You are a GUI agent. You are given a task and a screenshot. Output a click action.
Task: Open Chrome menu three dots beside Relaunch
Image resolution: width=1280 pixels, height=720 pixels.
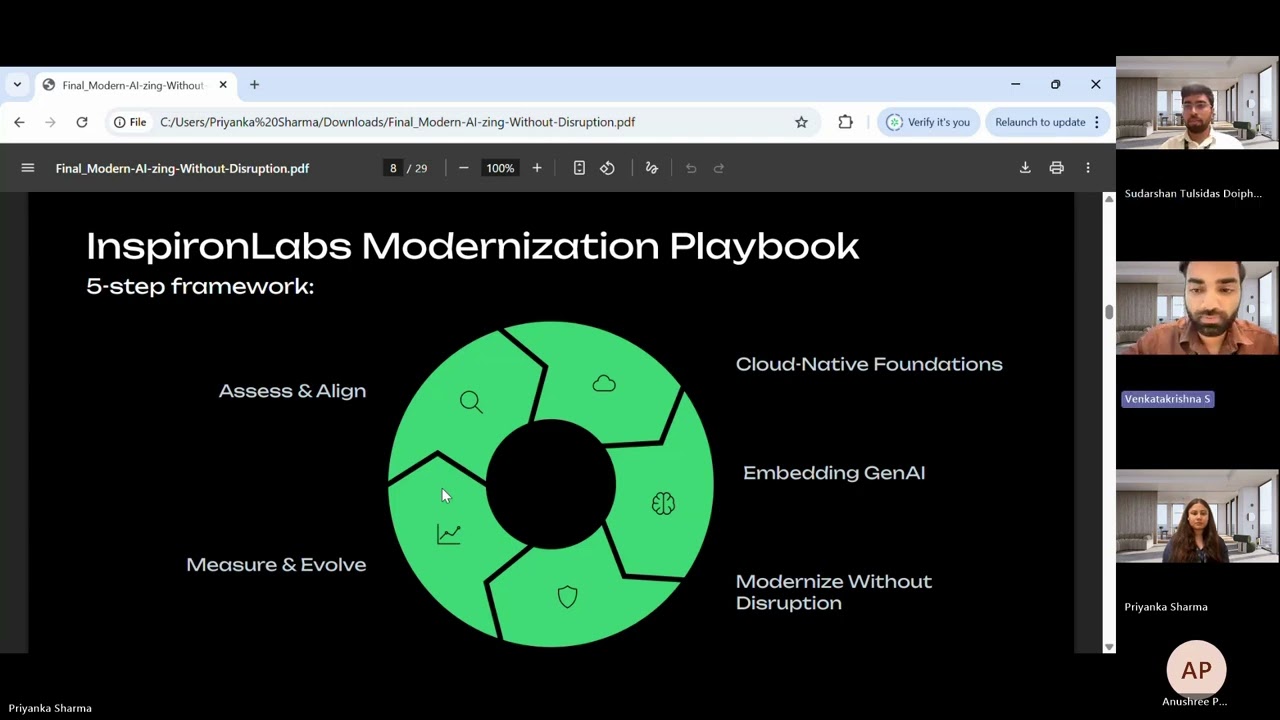click(1097, 122)
